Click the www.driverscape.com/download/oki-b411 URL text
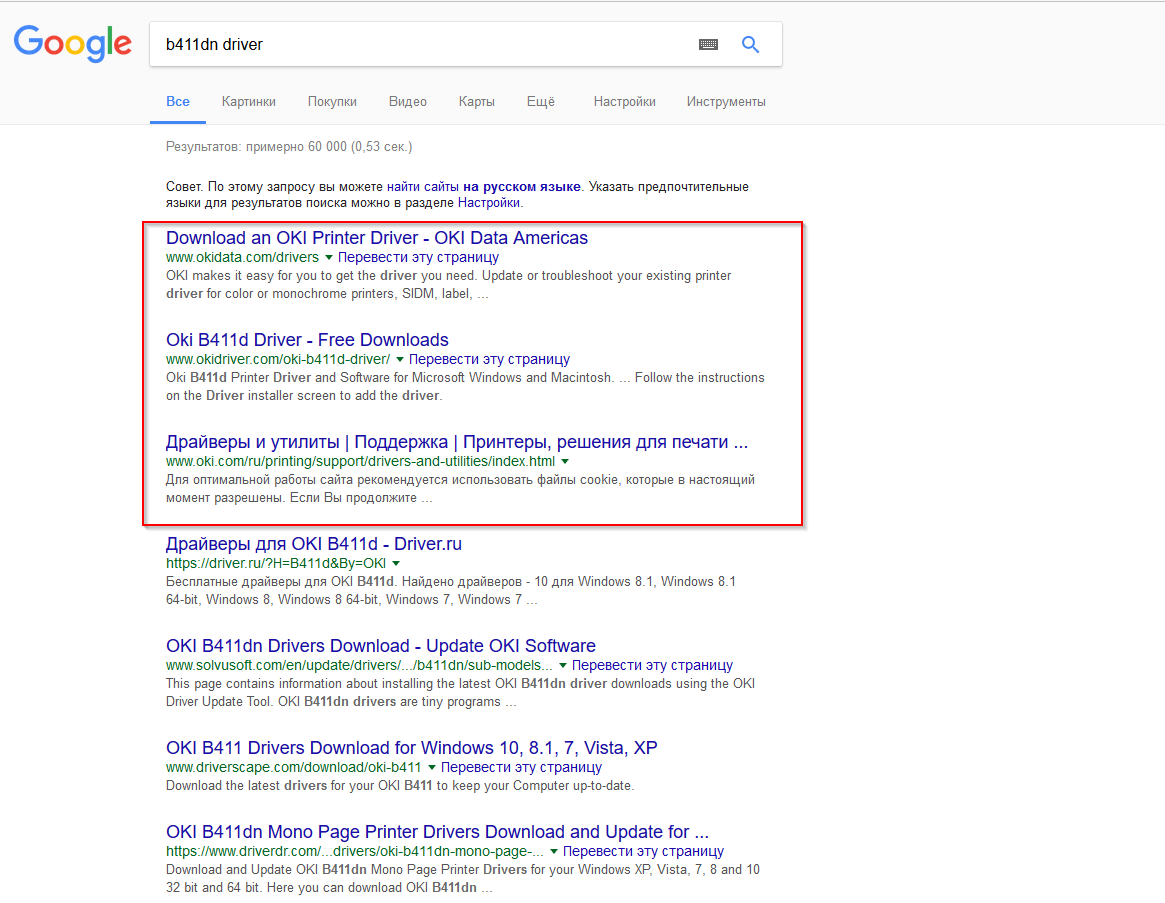The image size is (1165, 903). coord(293,767)
